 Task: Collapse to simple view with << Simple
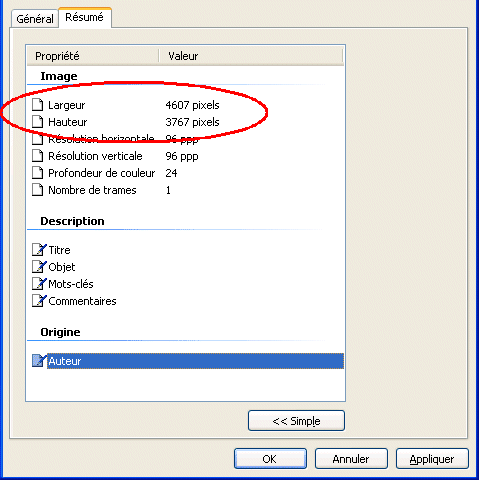(296, 421)
